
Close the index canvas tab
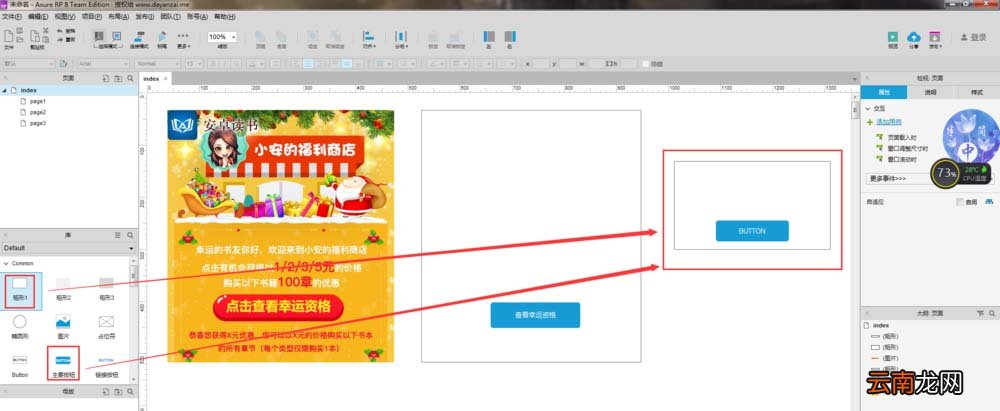pos(166,78)
